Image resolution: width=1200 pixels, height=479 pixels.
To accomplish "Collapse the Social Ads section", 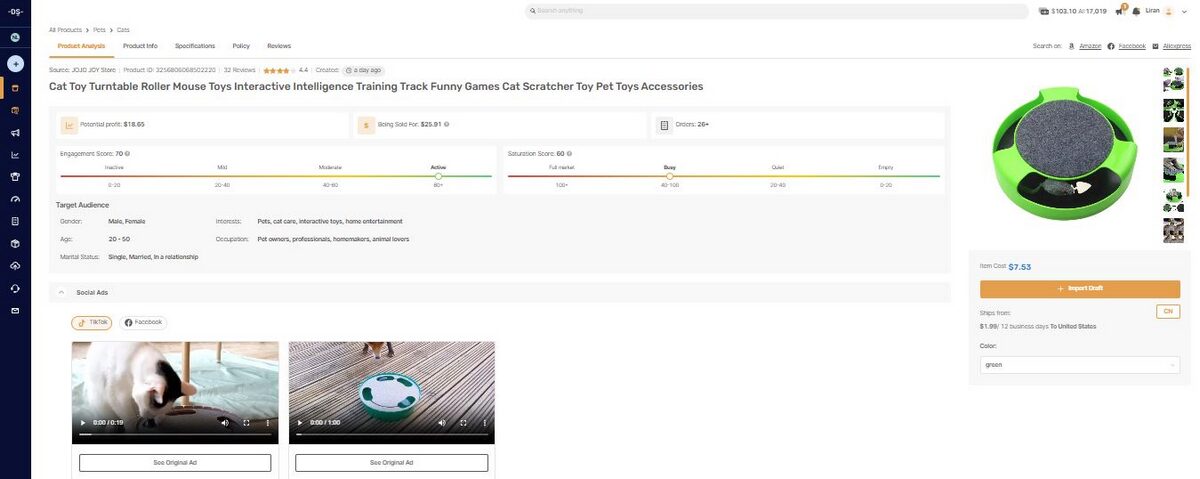I will coord(61,292).
